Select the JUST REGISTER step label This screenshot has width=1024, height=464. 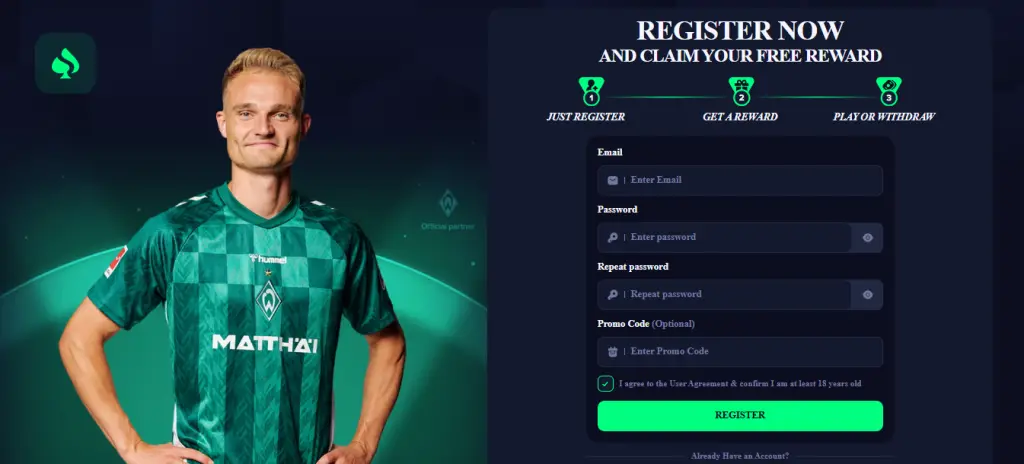tap(586, 117)
